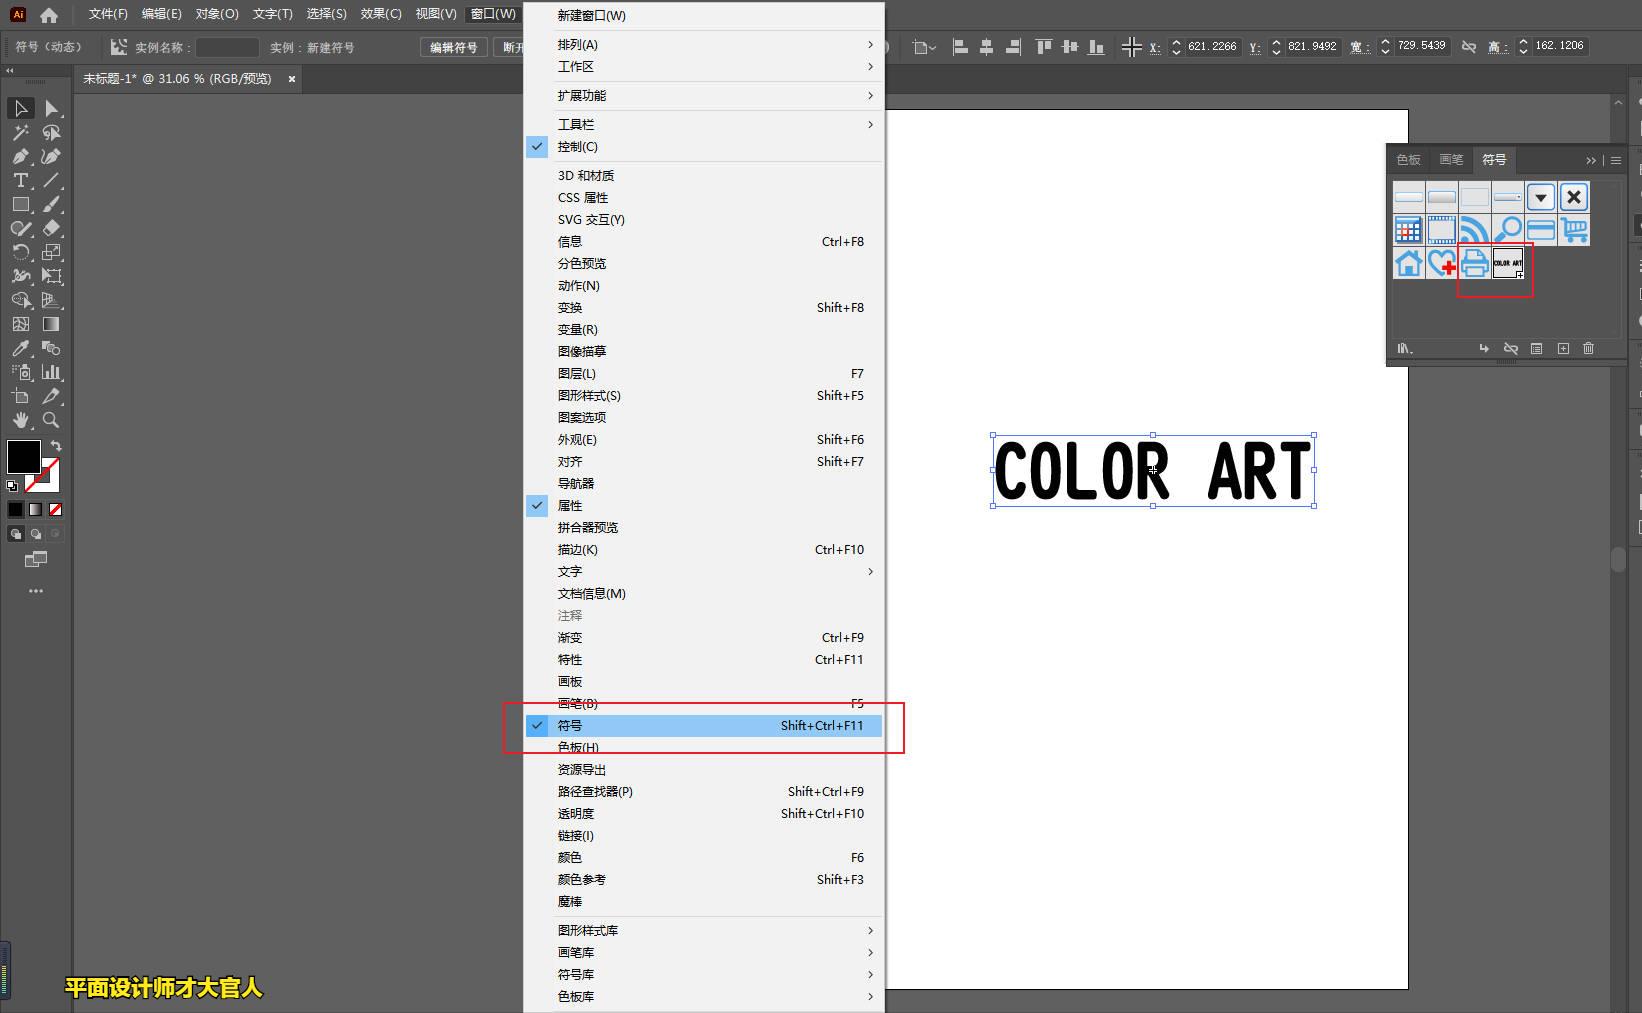Reset default fill and stroke
Image resolution: width=1642 pixels, height=1013 pixels.
point(12,486)
